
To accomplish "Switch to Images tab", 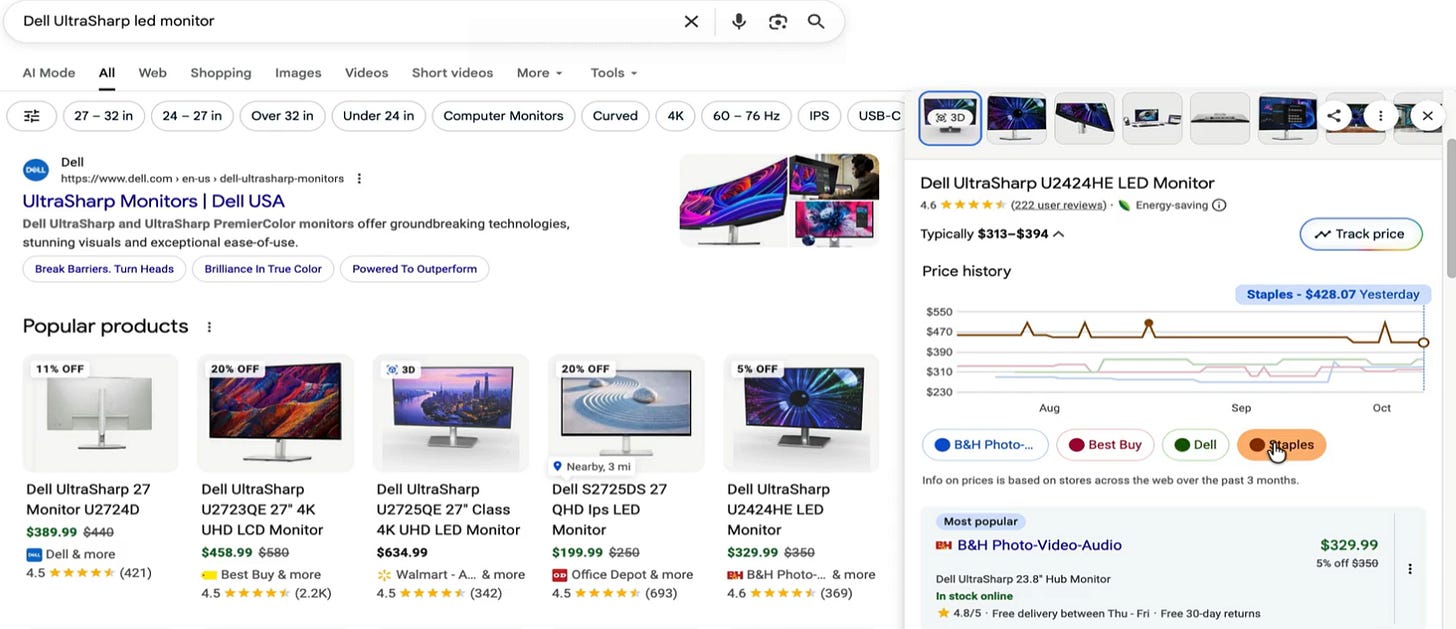I will pos(298,73).
